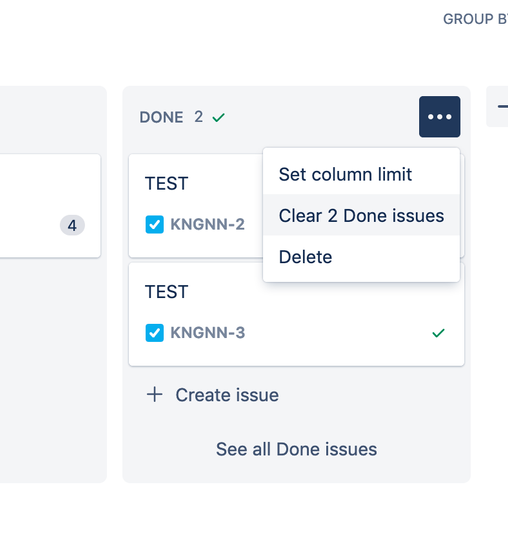Open the GROUP BY dropdown
This screenshot has height=538, width=508.
tap(475, 19)
